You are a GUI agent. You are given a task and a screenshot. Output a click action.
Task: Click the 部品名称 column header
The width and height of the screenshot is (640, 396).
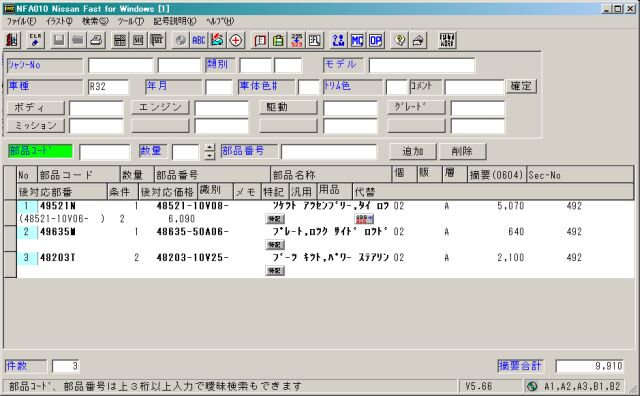pos(331,175)
